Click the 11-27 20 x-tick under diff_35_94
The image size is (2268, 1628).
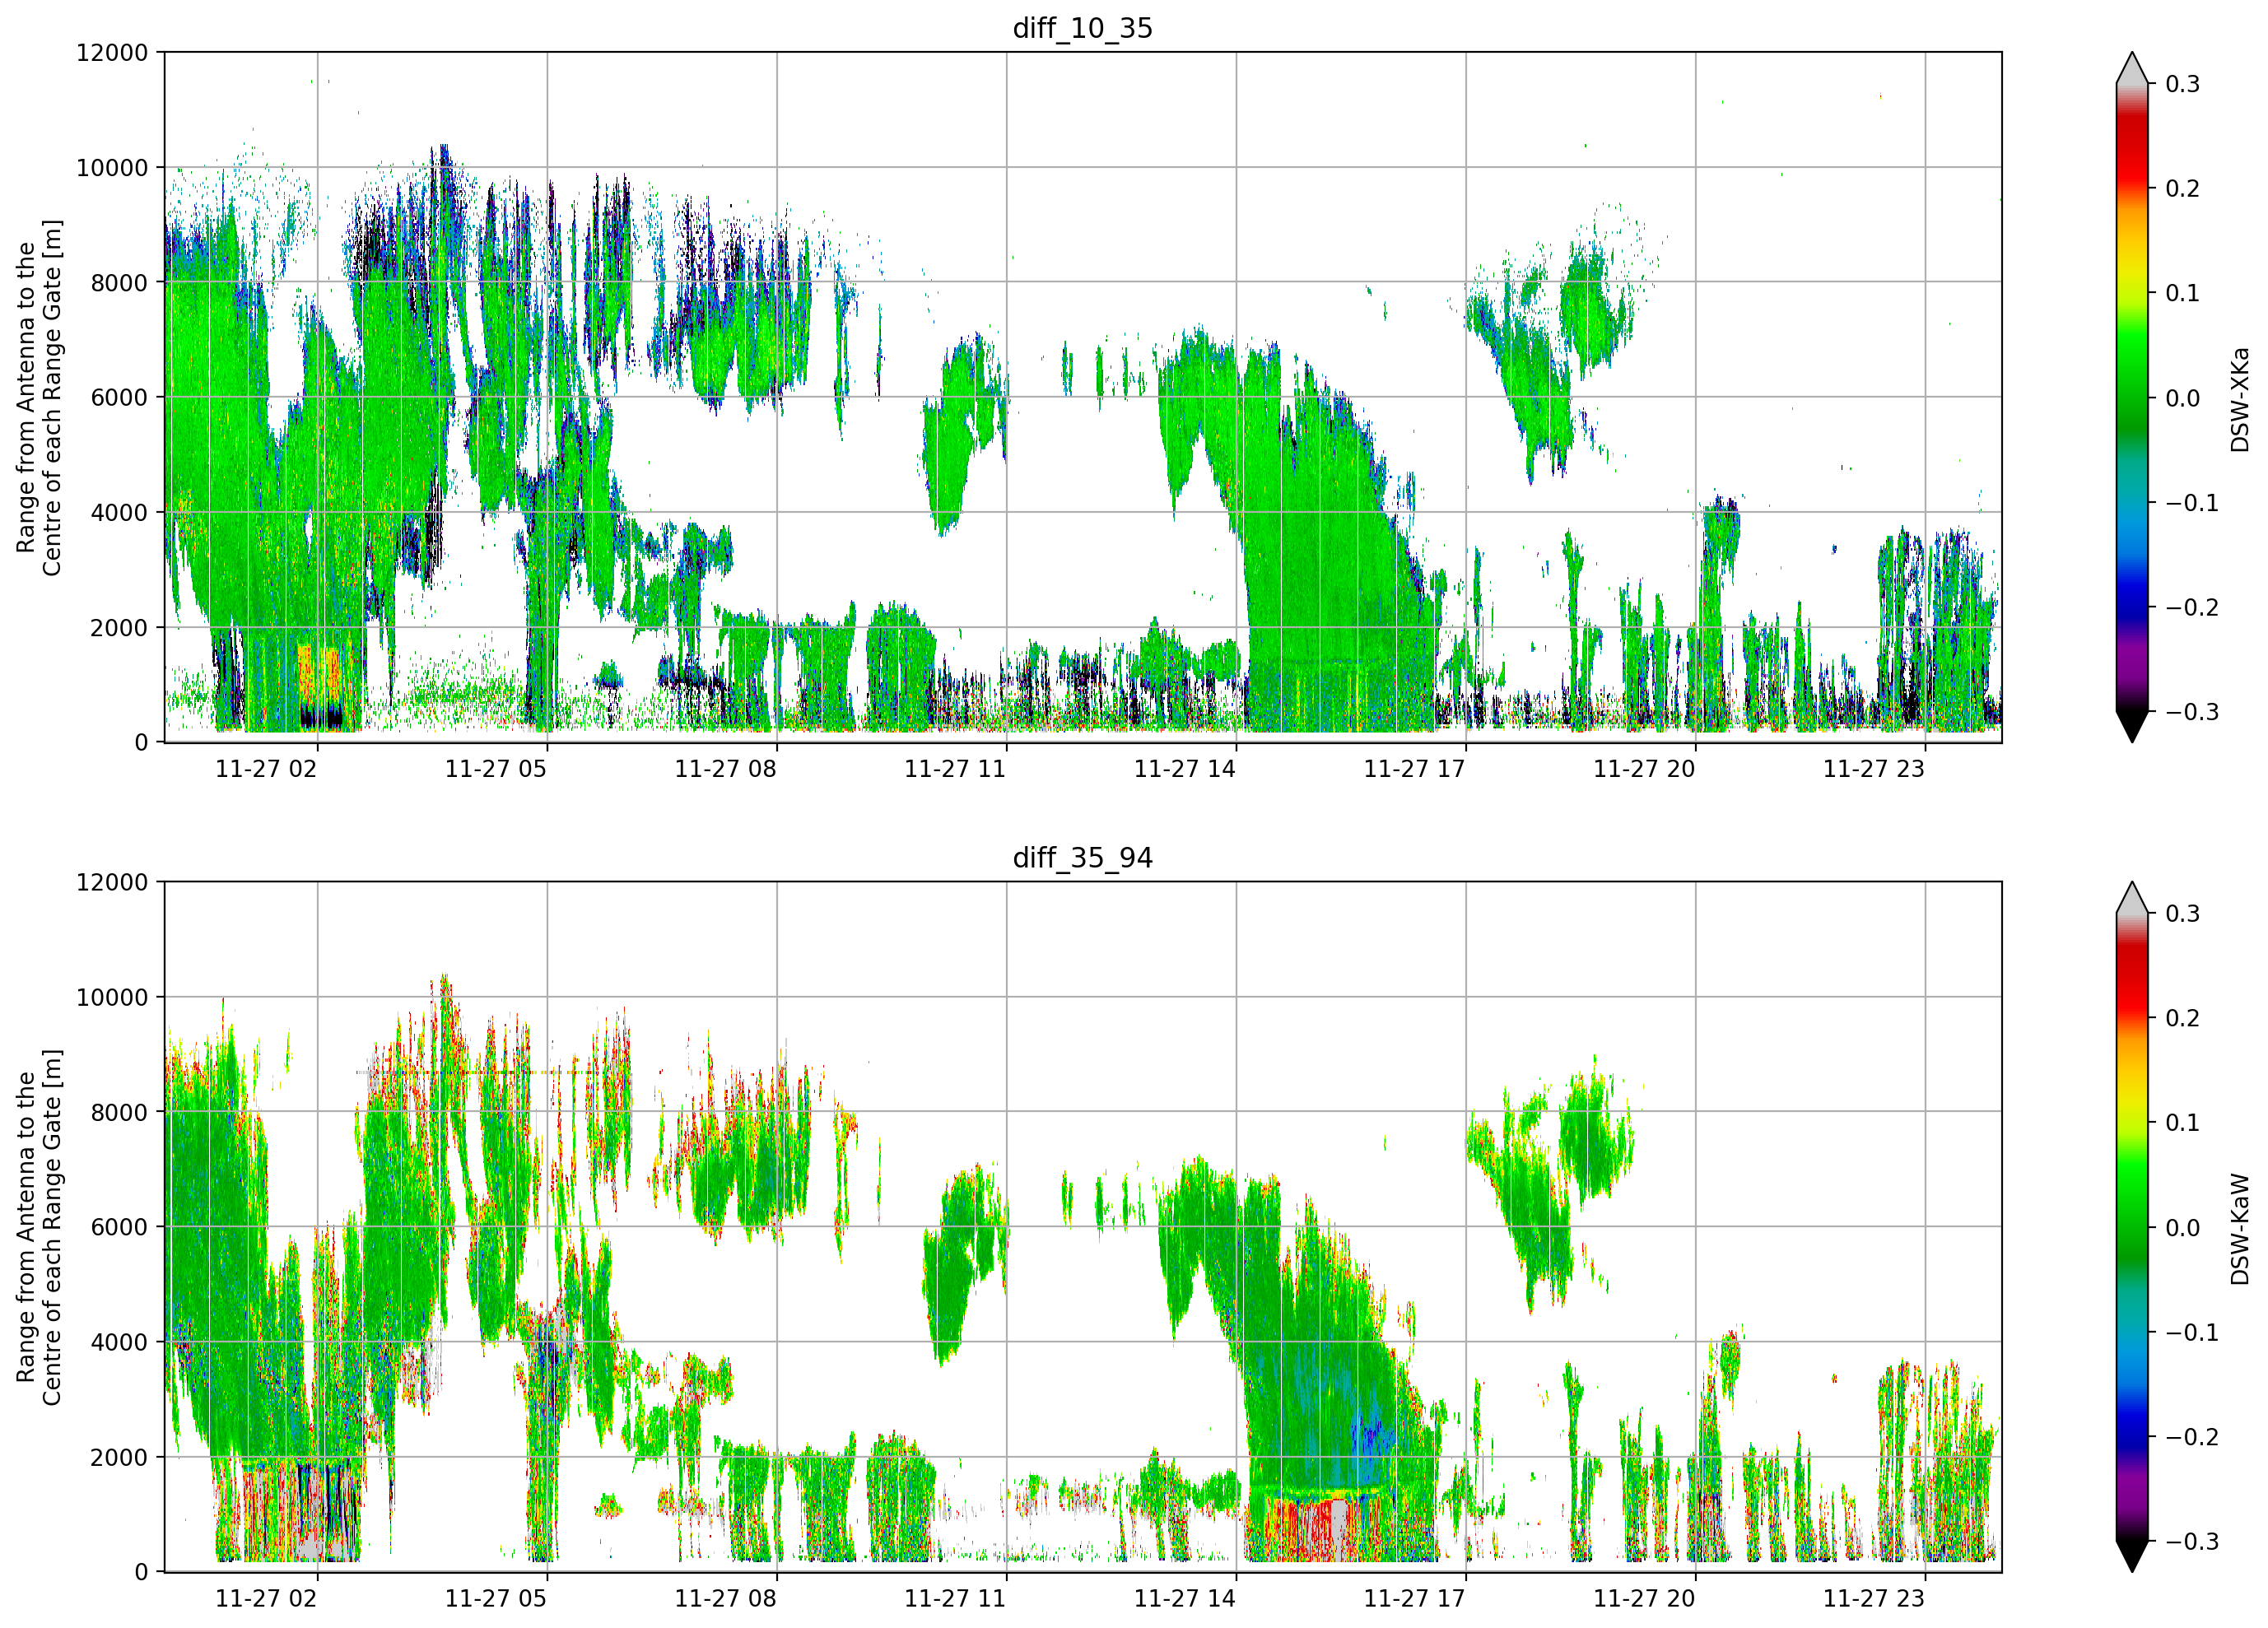pos(1644,1599)
